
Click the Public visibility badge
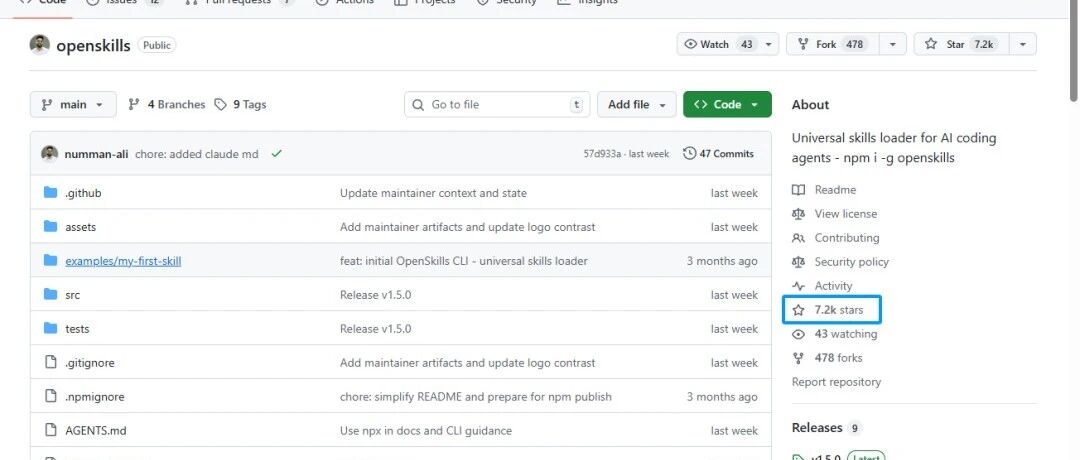click(157, 45)
